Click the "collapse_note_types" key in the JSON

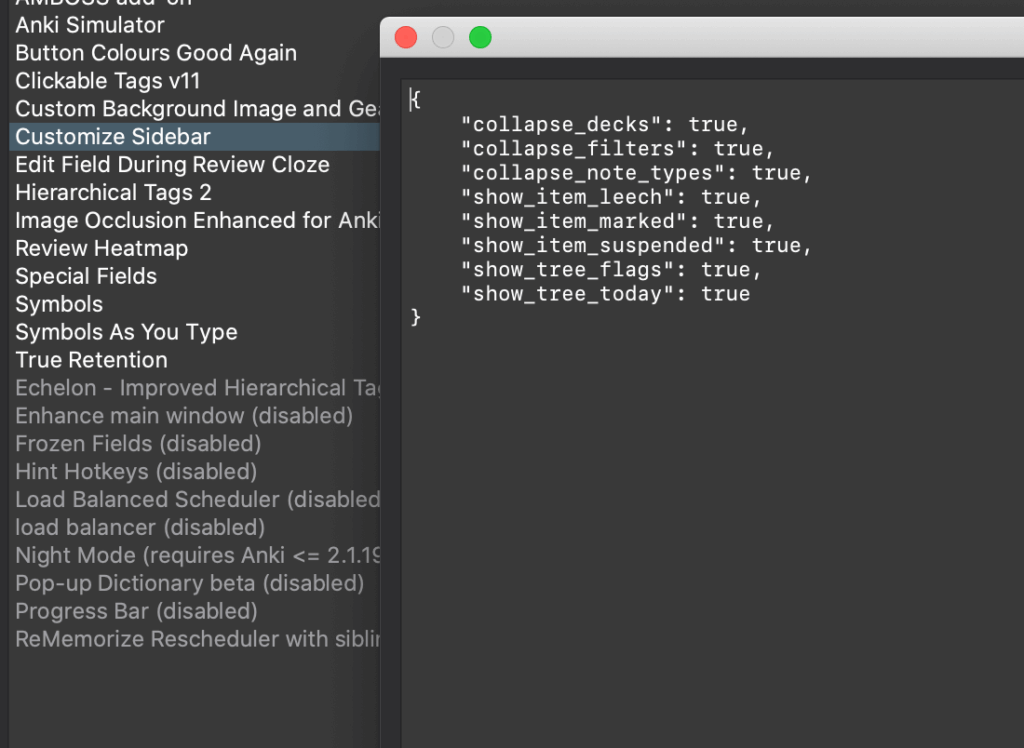pyautogui.click(x=593, y=172)
